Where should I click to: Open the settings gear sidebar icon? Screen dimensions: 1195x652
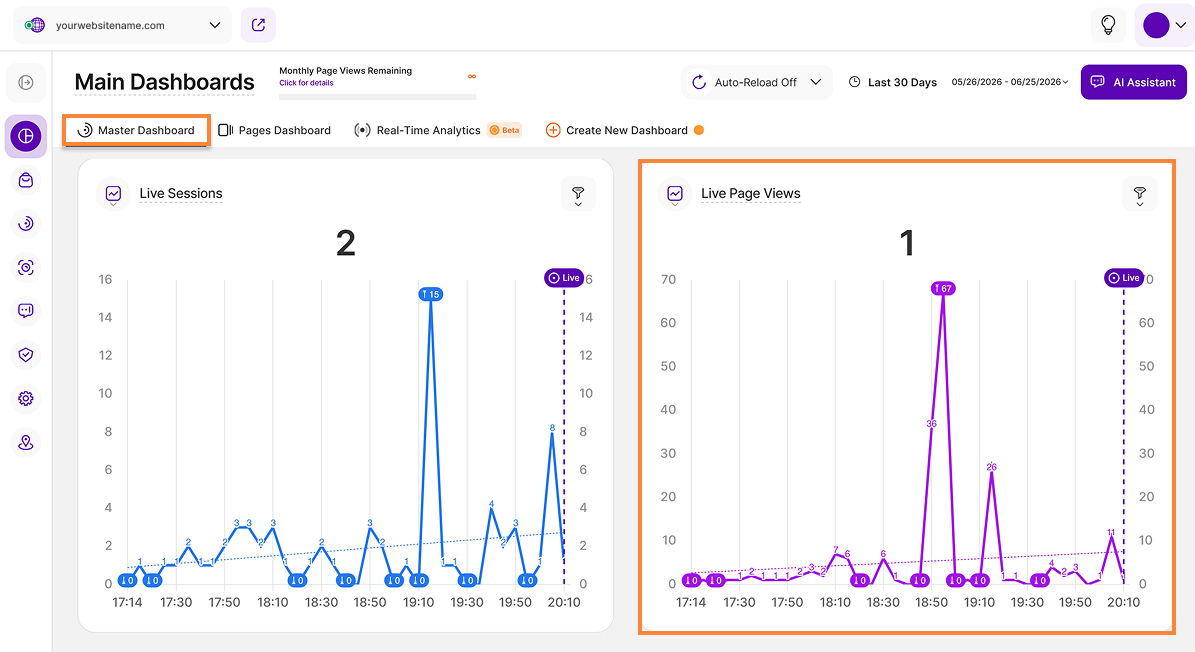point(26,398)
